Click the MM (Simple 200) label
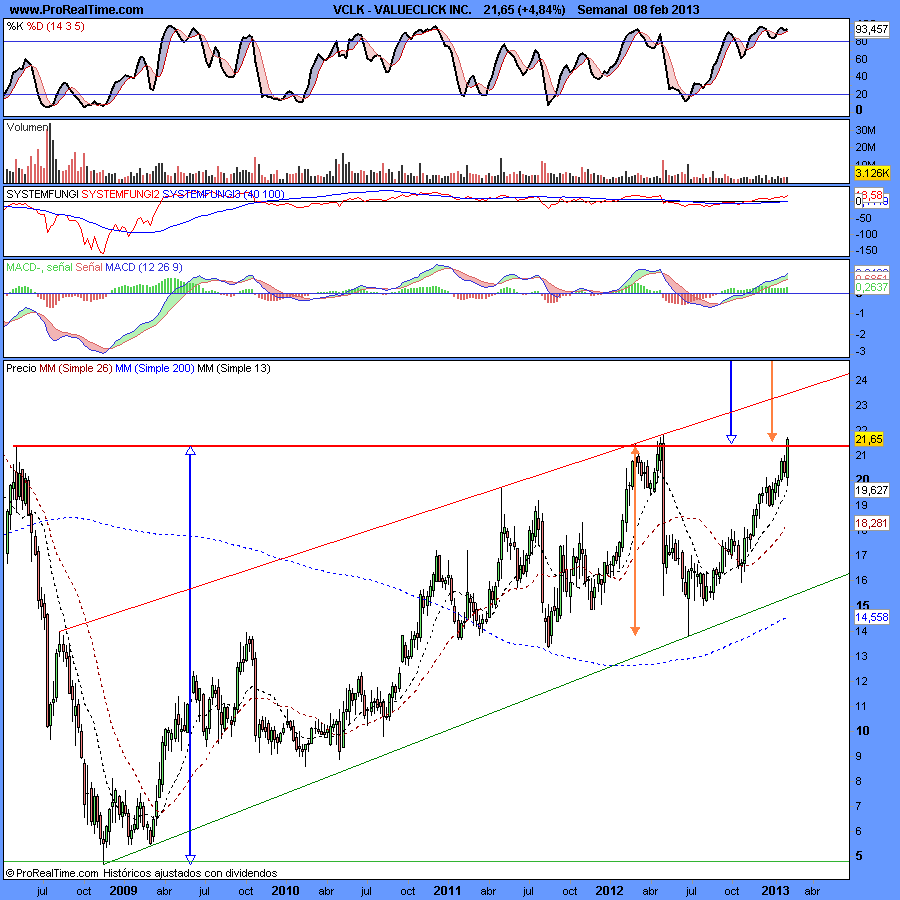 [154, 368]
